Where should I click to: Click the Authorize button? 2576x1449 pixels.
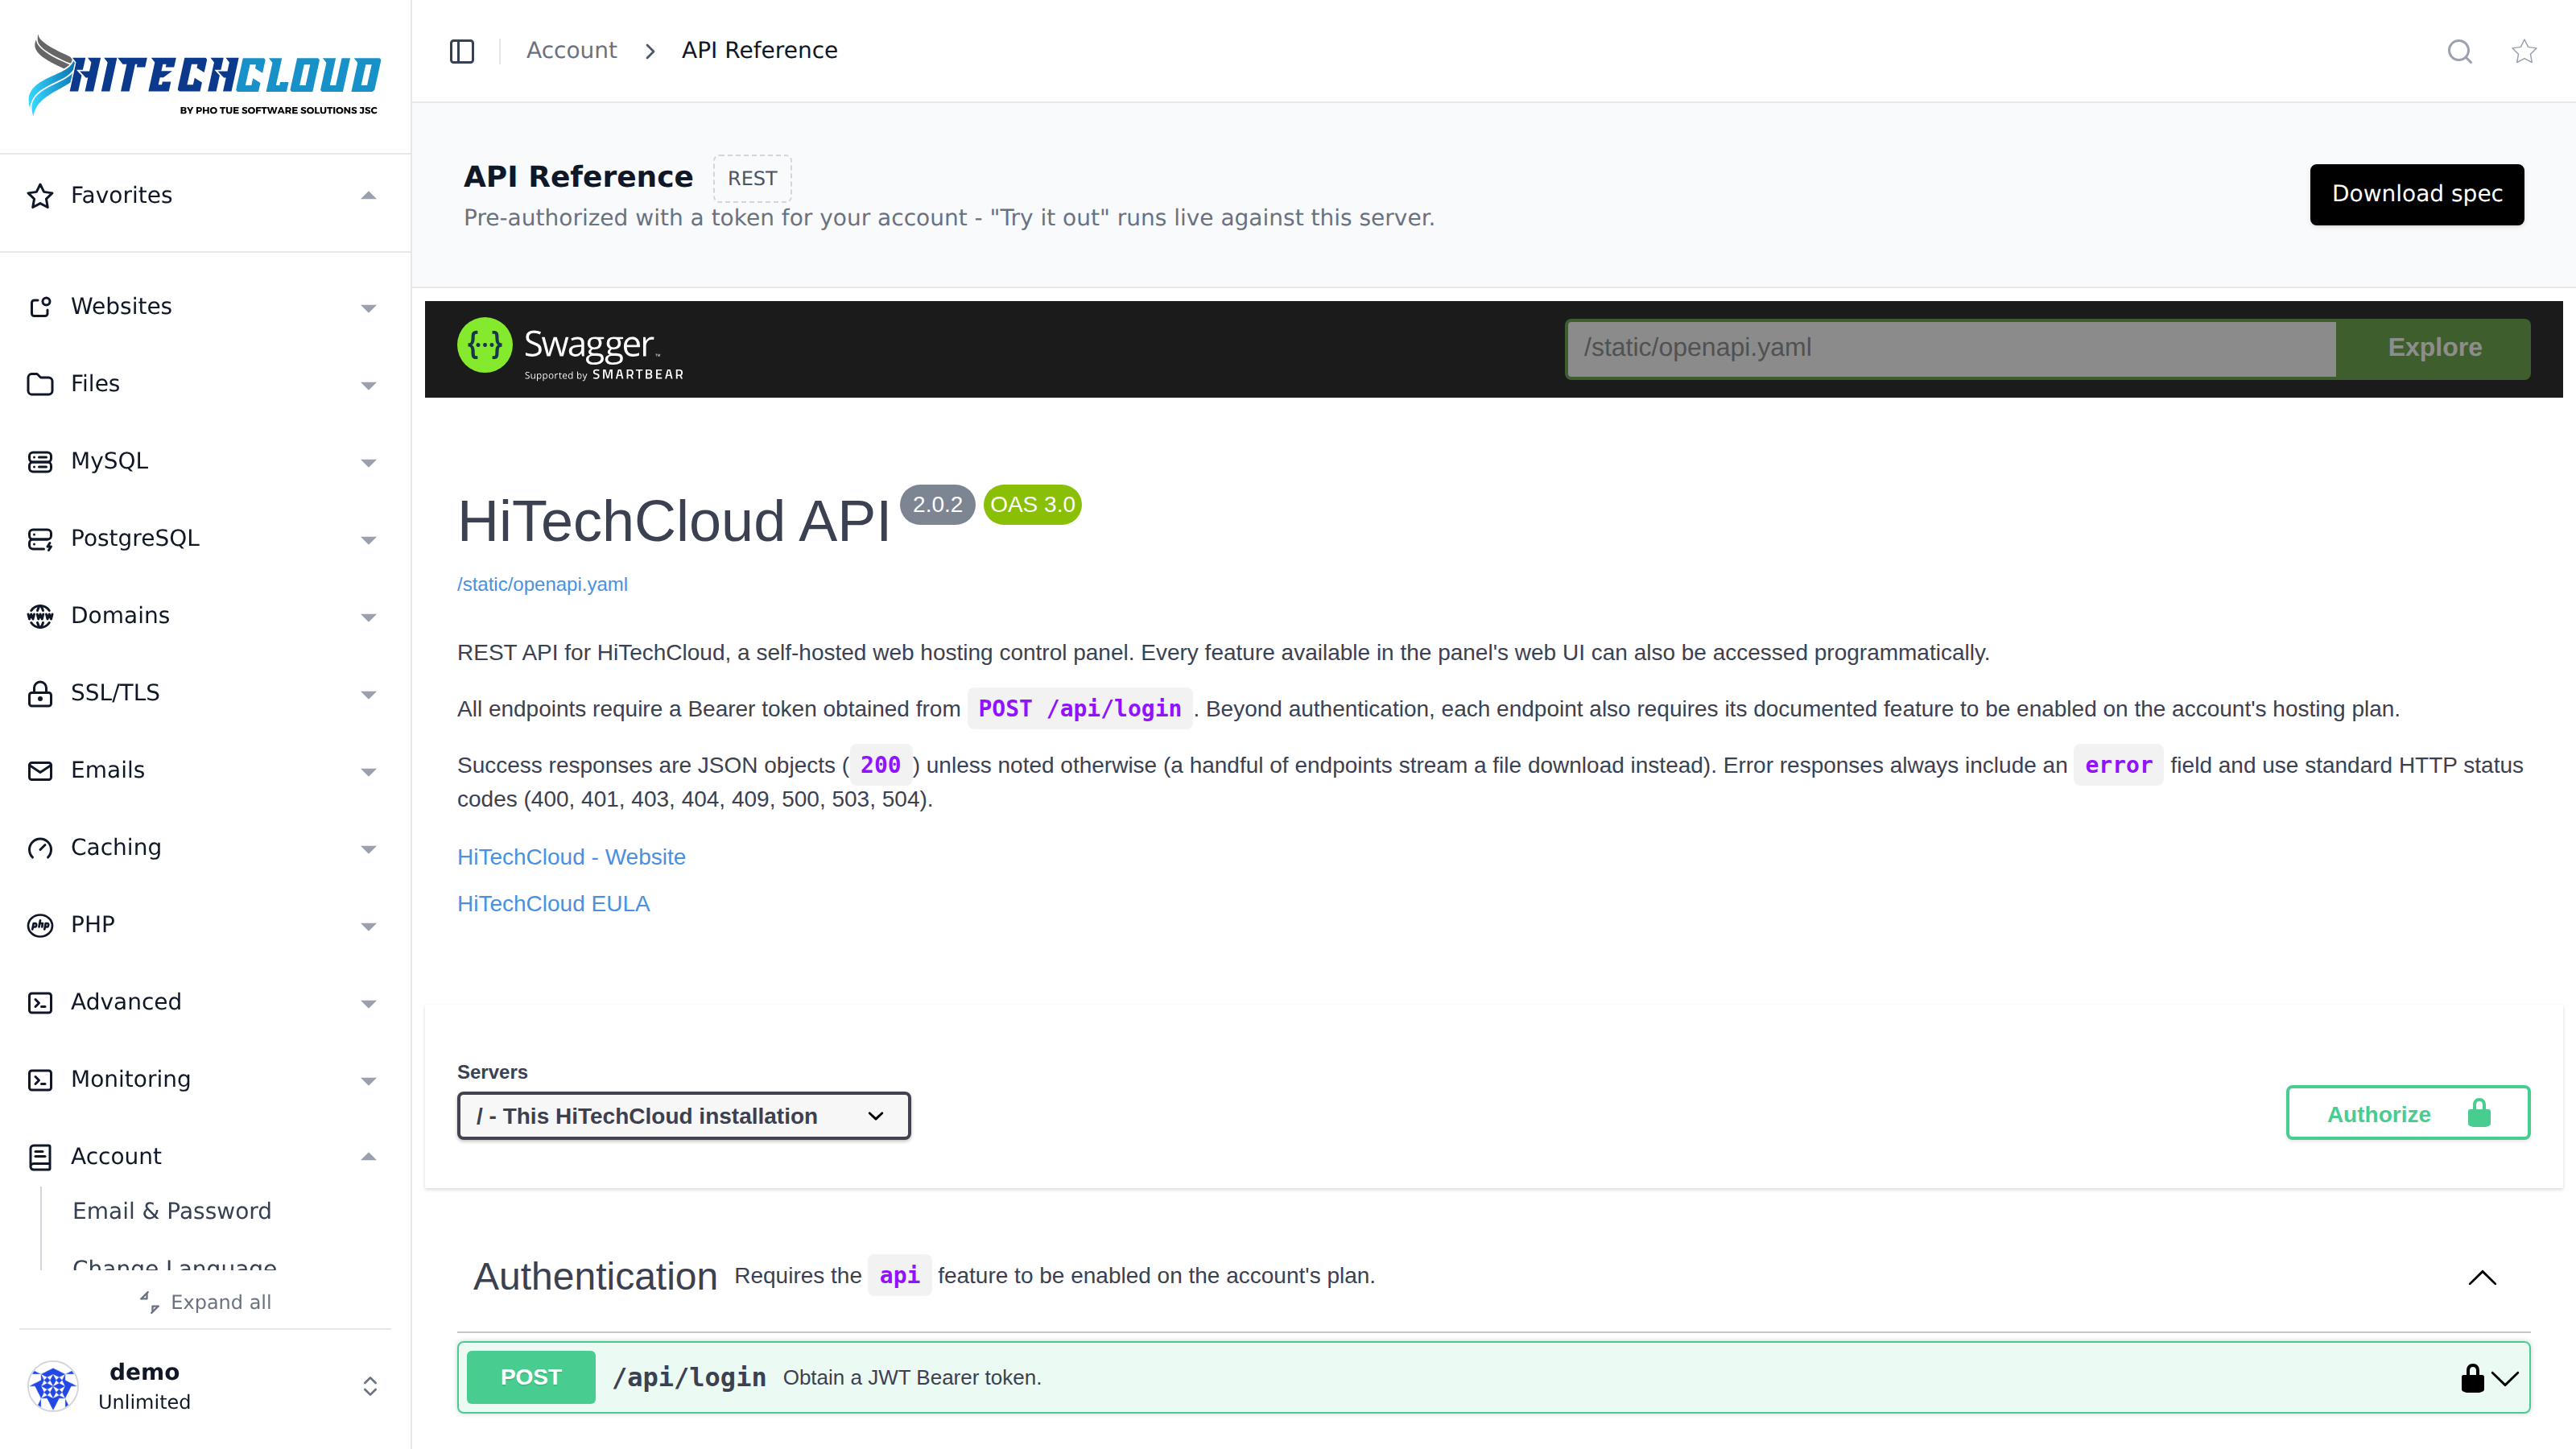[x=2407, y=1113]
